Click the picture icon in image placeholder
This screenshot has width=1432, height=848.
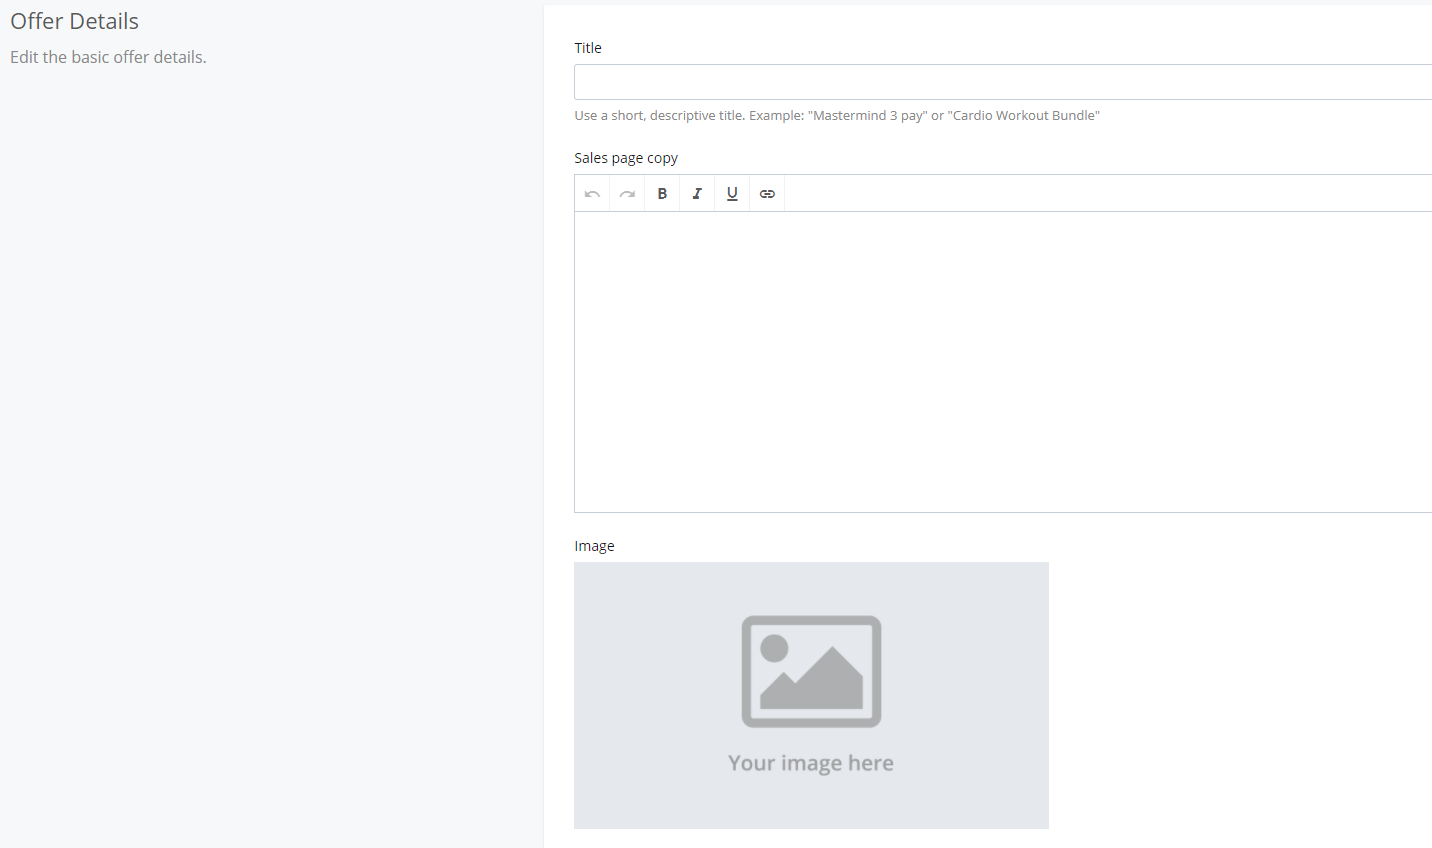[811, 671]
